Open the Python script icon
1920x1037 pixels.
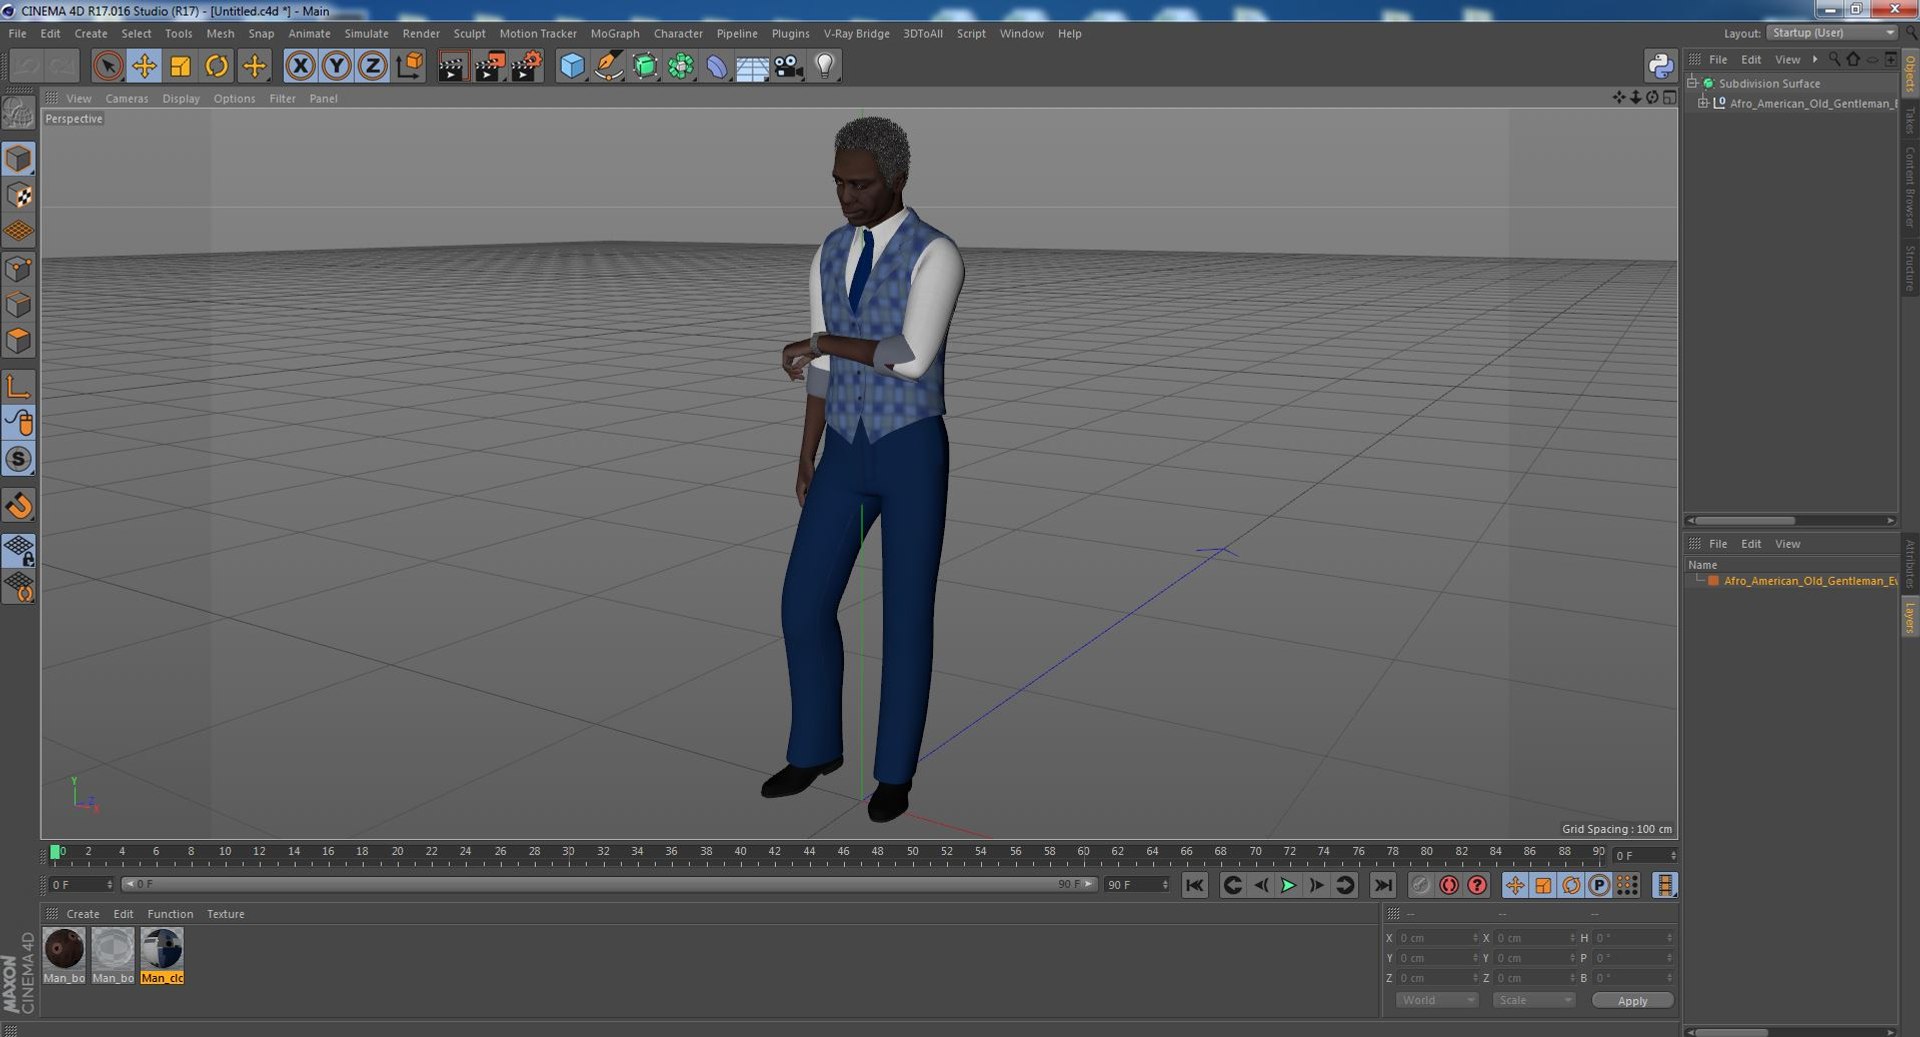1660,66
